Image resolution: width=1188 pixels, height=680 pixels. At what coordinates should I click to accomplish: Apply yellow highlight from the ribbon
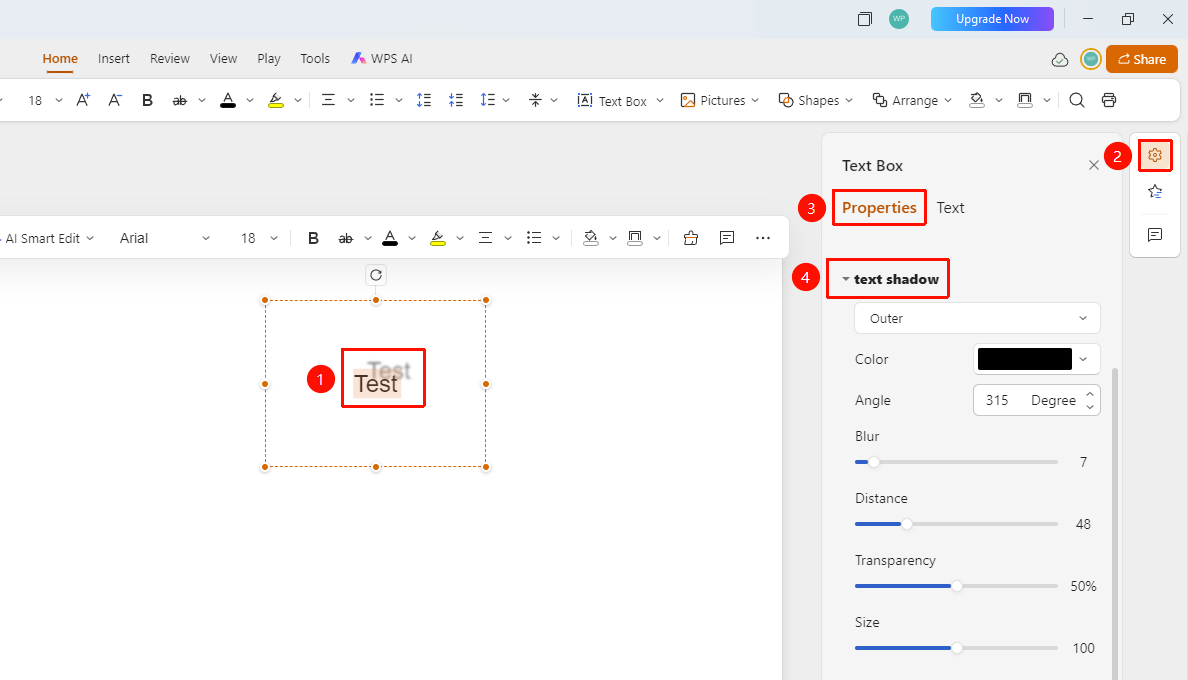276,100
